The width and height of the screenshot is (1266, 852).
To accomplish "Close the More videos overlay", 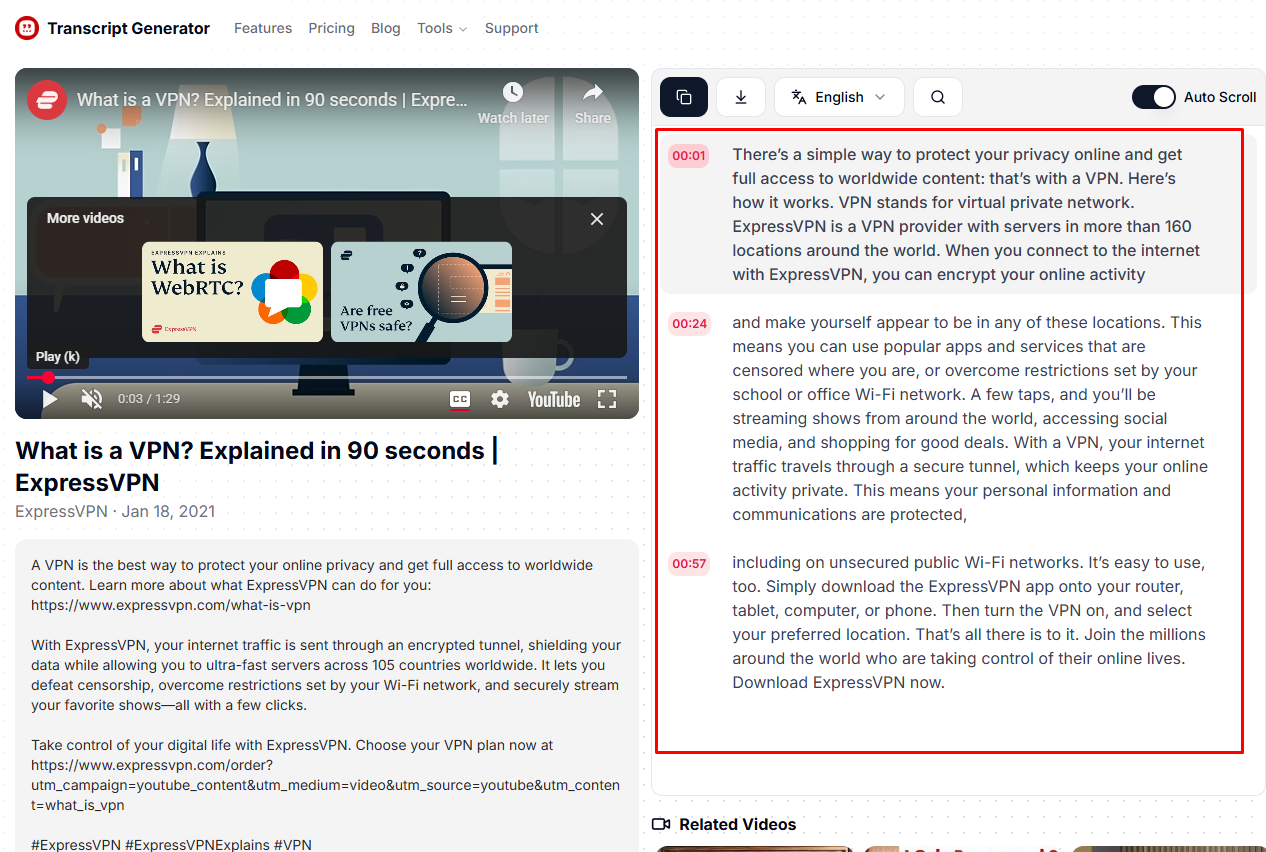I will (597, 219).
